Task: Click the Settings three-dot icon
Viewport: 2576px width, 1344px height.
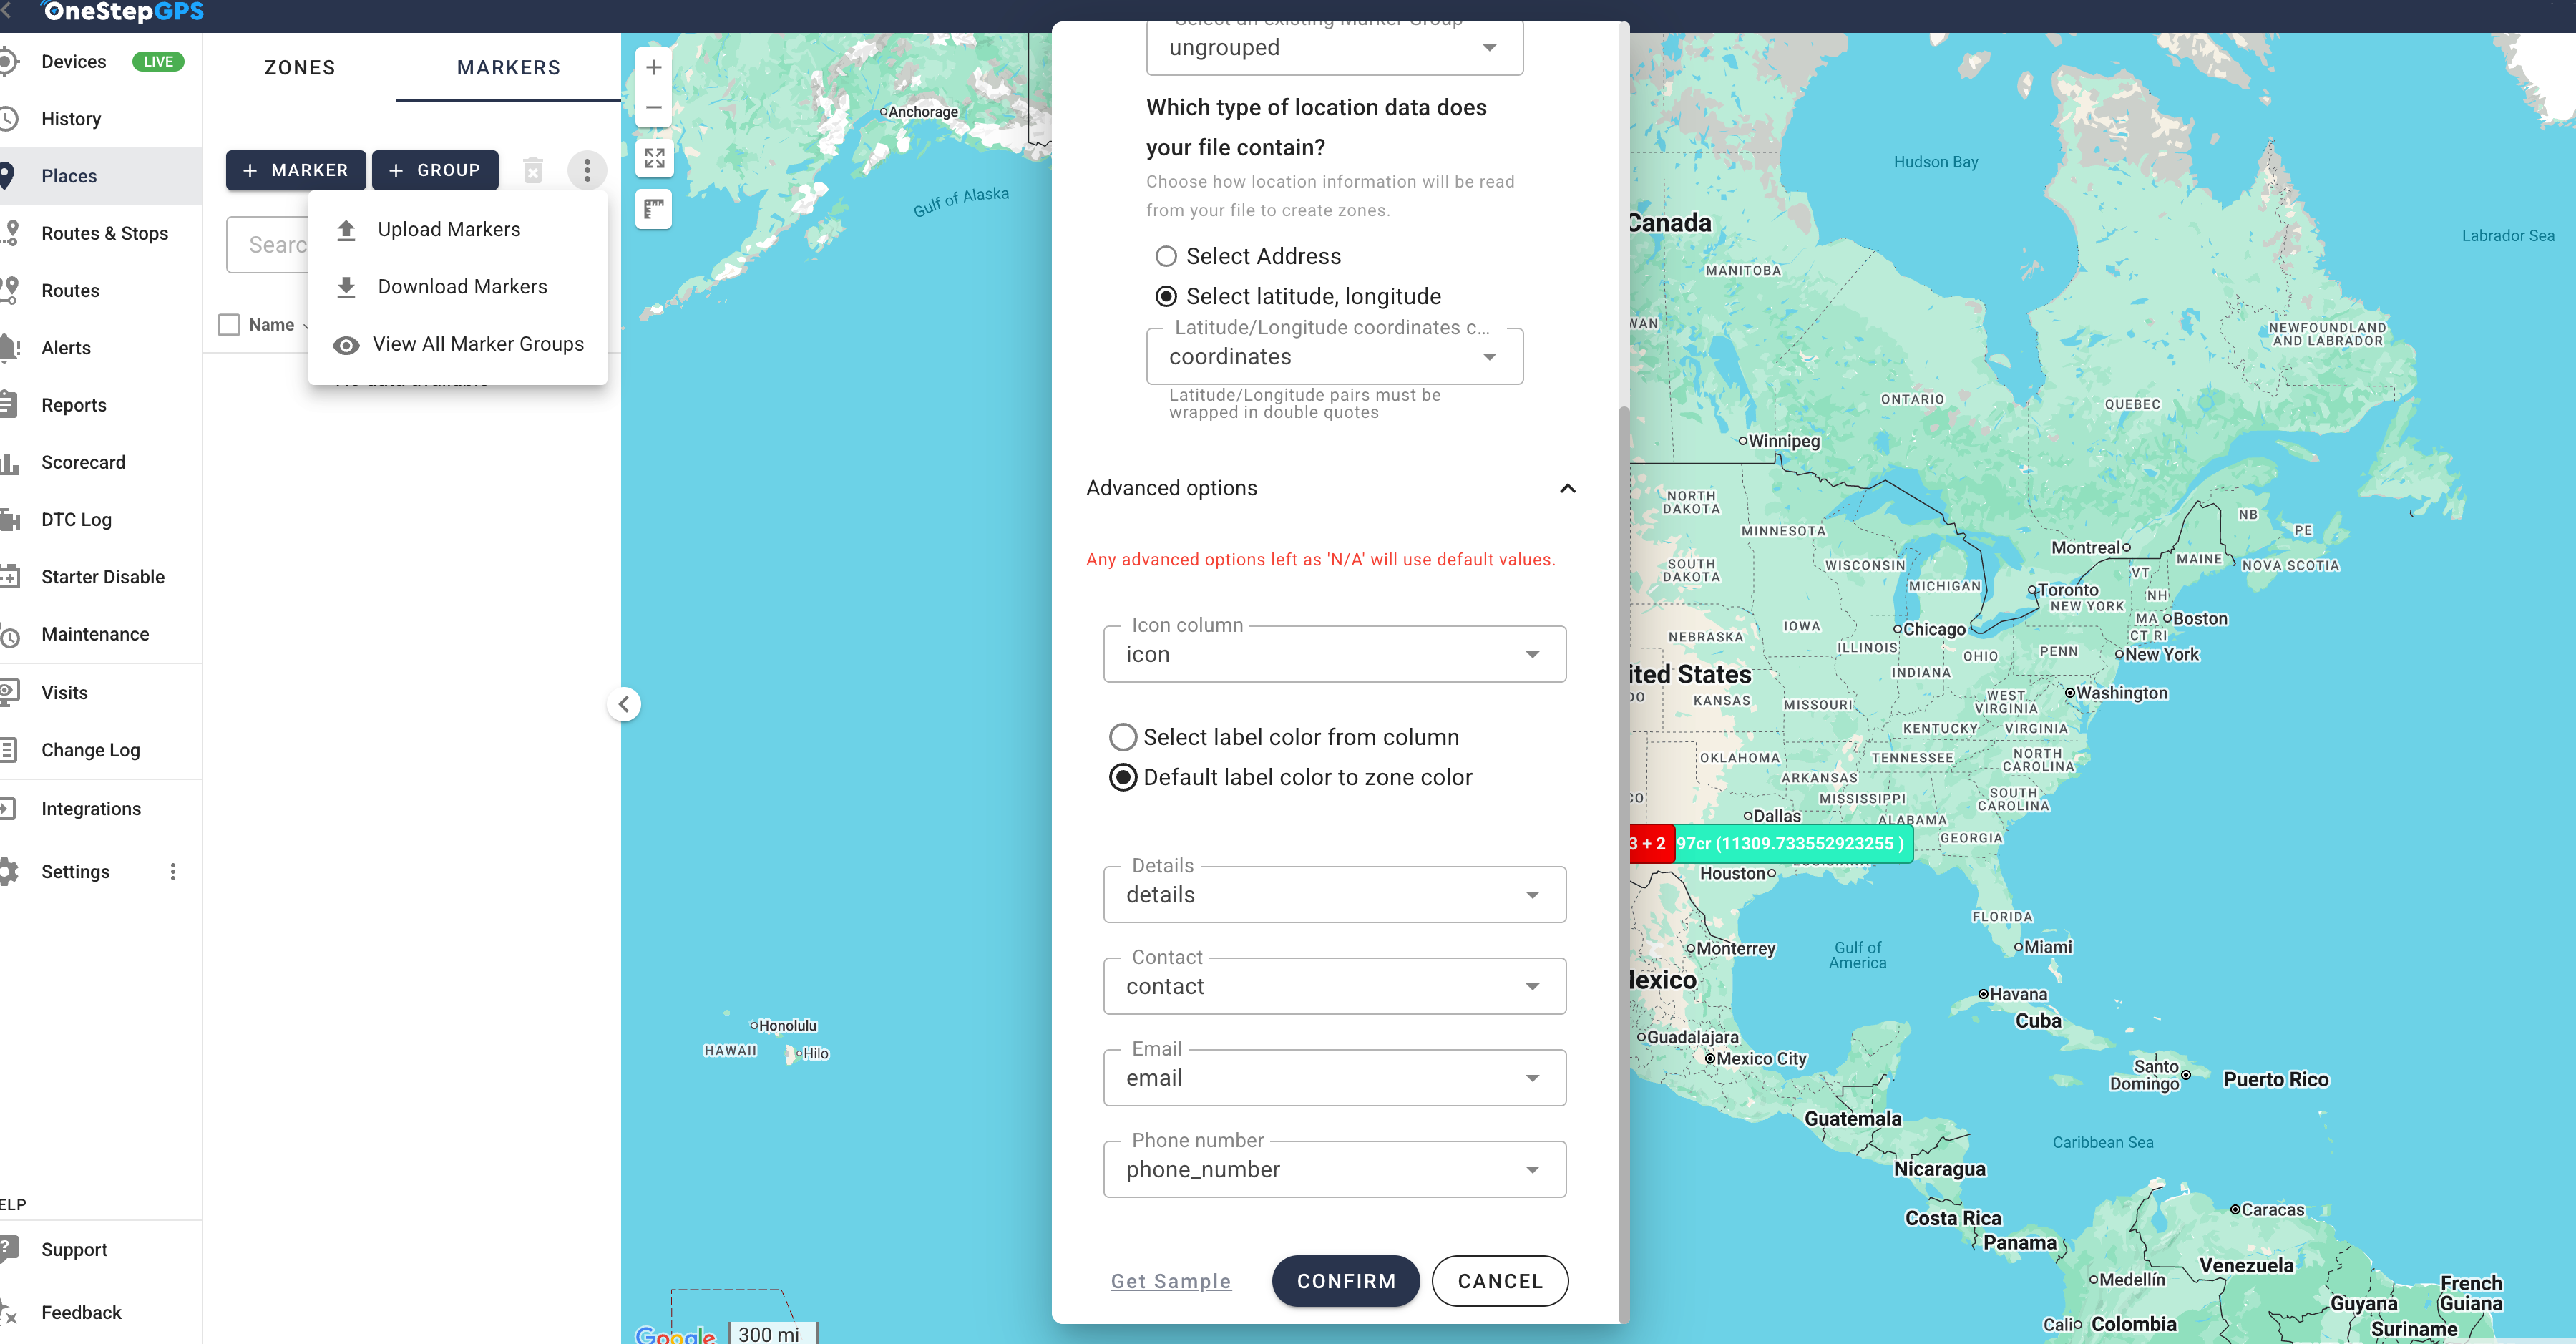Action: click(x=173, y=872)
